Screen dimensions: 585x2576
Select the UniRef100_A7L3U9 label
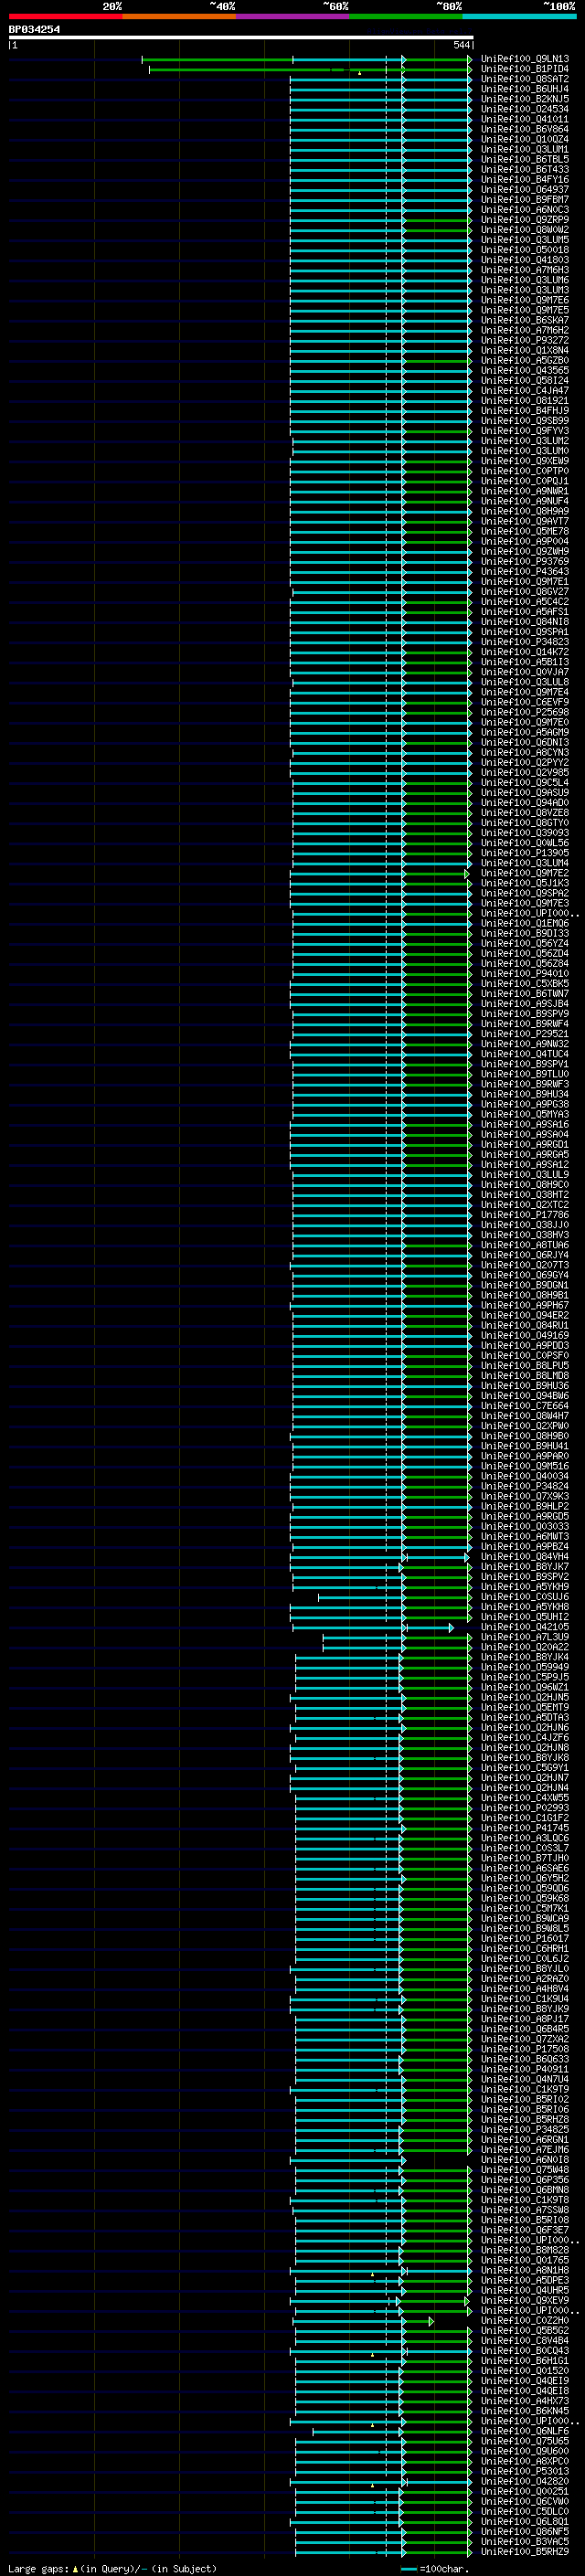pos(525,1637)
